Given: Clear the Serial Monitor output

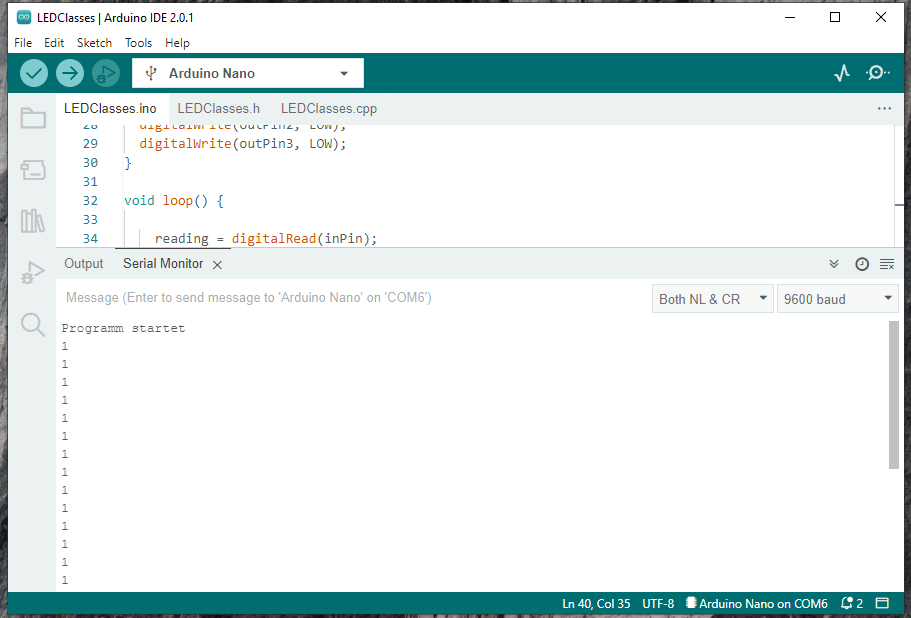Looking at the screenshot, I should 887,264.
